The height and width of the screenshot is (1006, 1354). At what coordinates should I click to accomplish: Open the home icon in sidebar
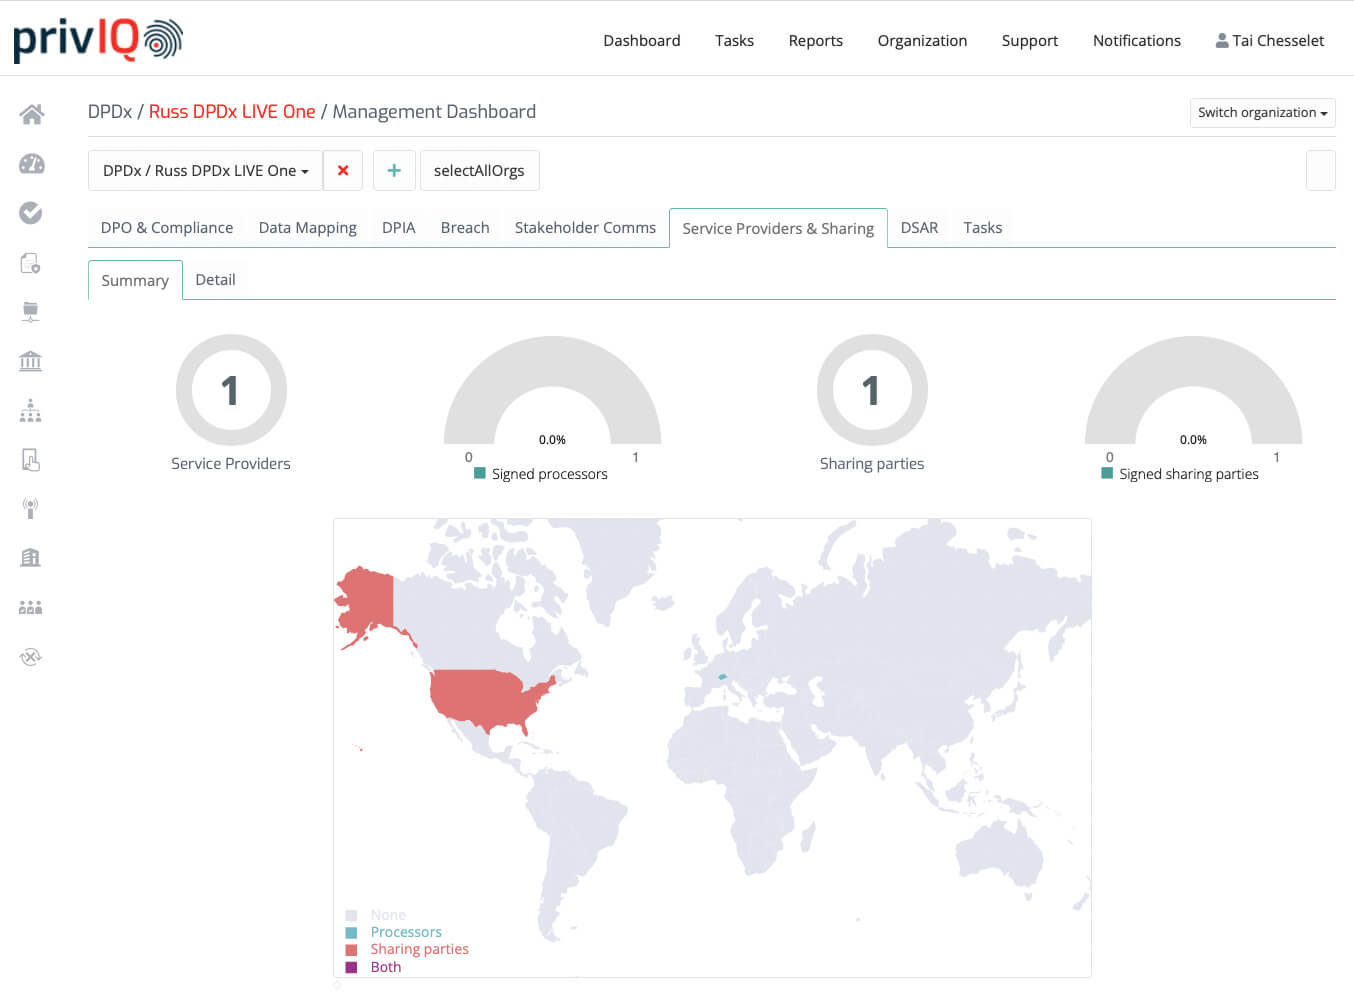tap(31, 115)
